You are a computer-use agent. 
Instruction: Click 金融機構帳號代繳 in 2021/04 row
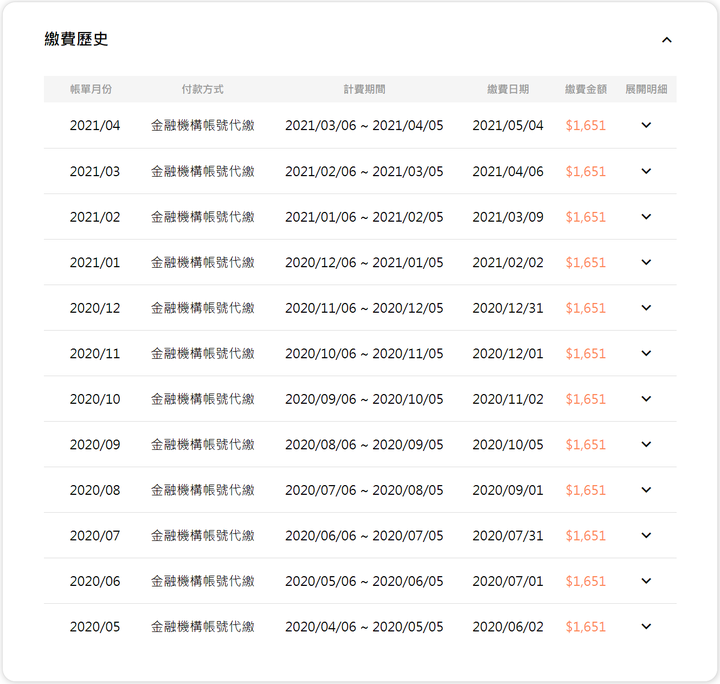(202, 125)
